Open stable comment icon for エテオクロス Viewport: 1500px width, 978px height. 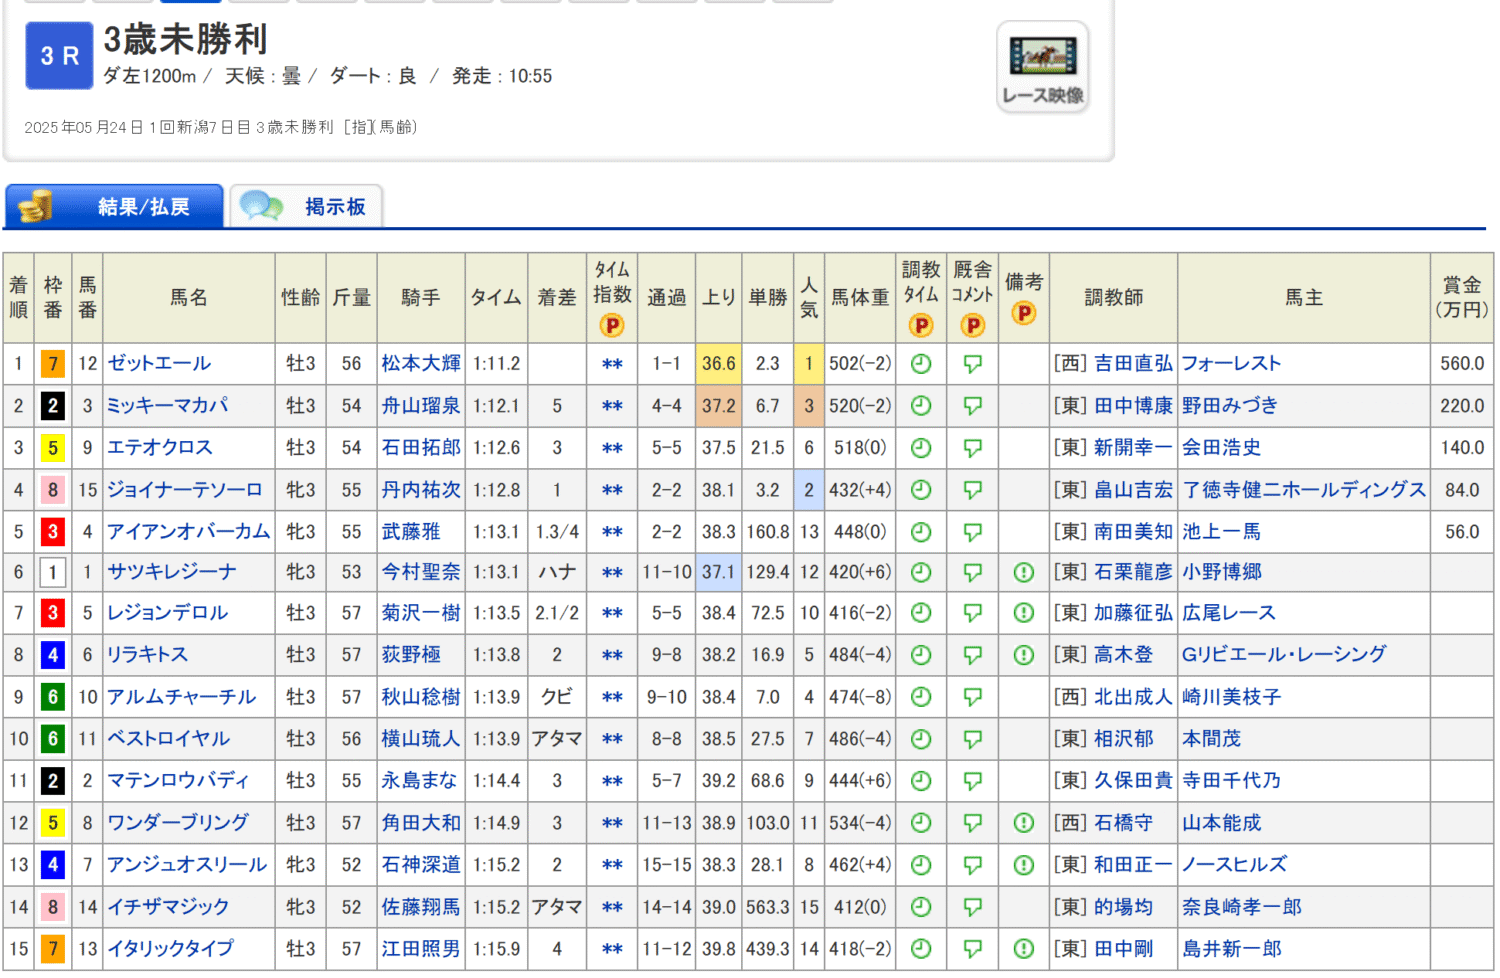(x=972, y=448)
